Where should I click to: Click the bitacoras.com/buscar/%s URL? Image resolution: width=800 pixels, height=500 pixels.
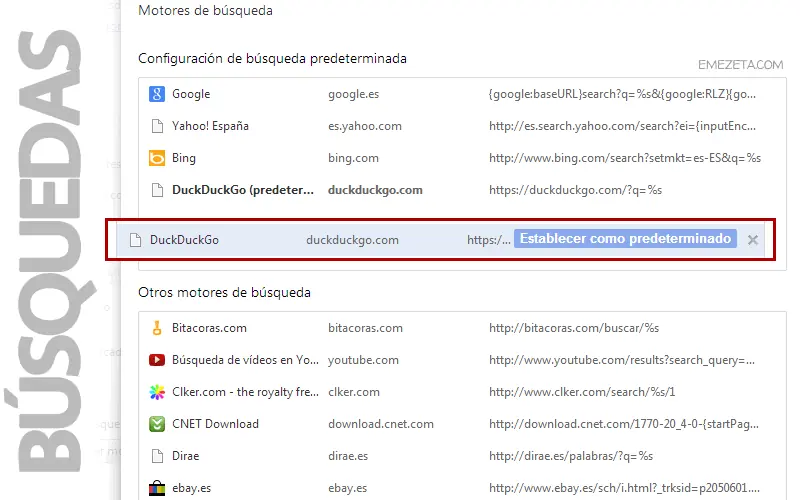pyautogui.click(x=574, y=328)
